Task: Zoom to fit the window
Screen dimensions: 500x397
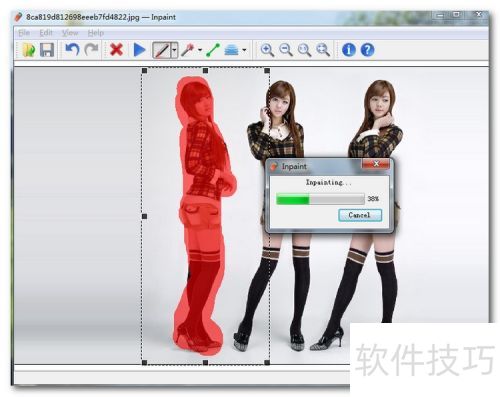Action: [x=323, y=50]
